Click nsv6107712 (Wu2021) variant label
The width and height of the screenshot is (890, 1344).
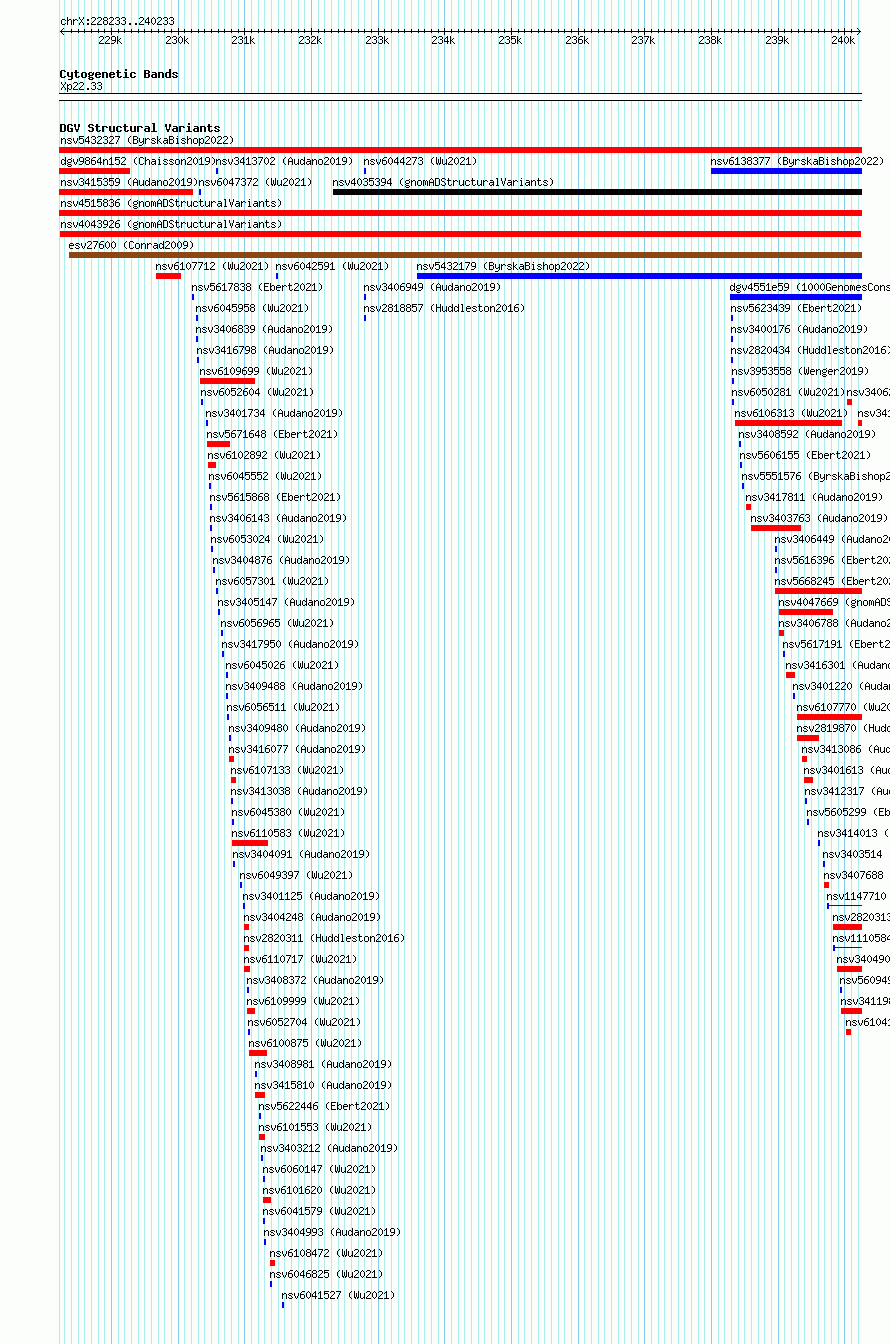coord(212,266)
